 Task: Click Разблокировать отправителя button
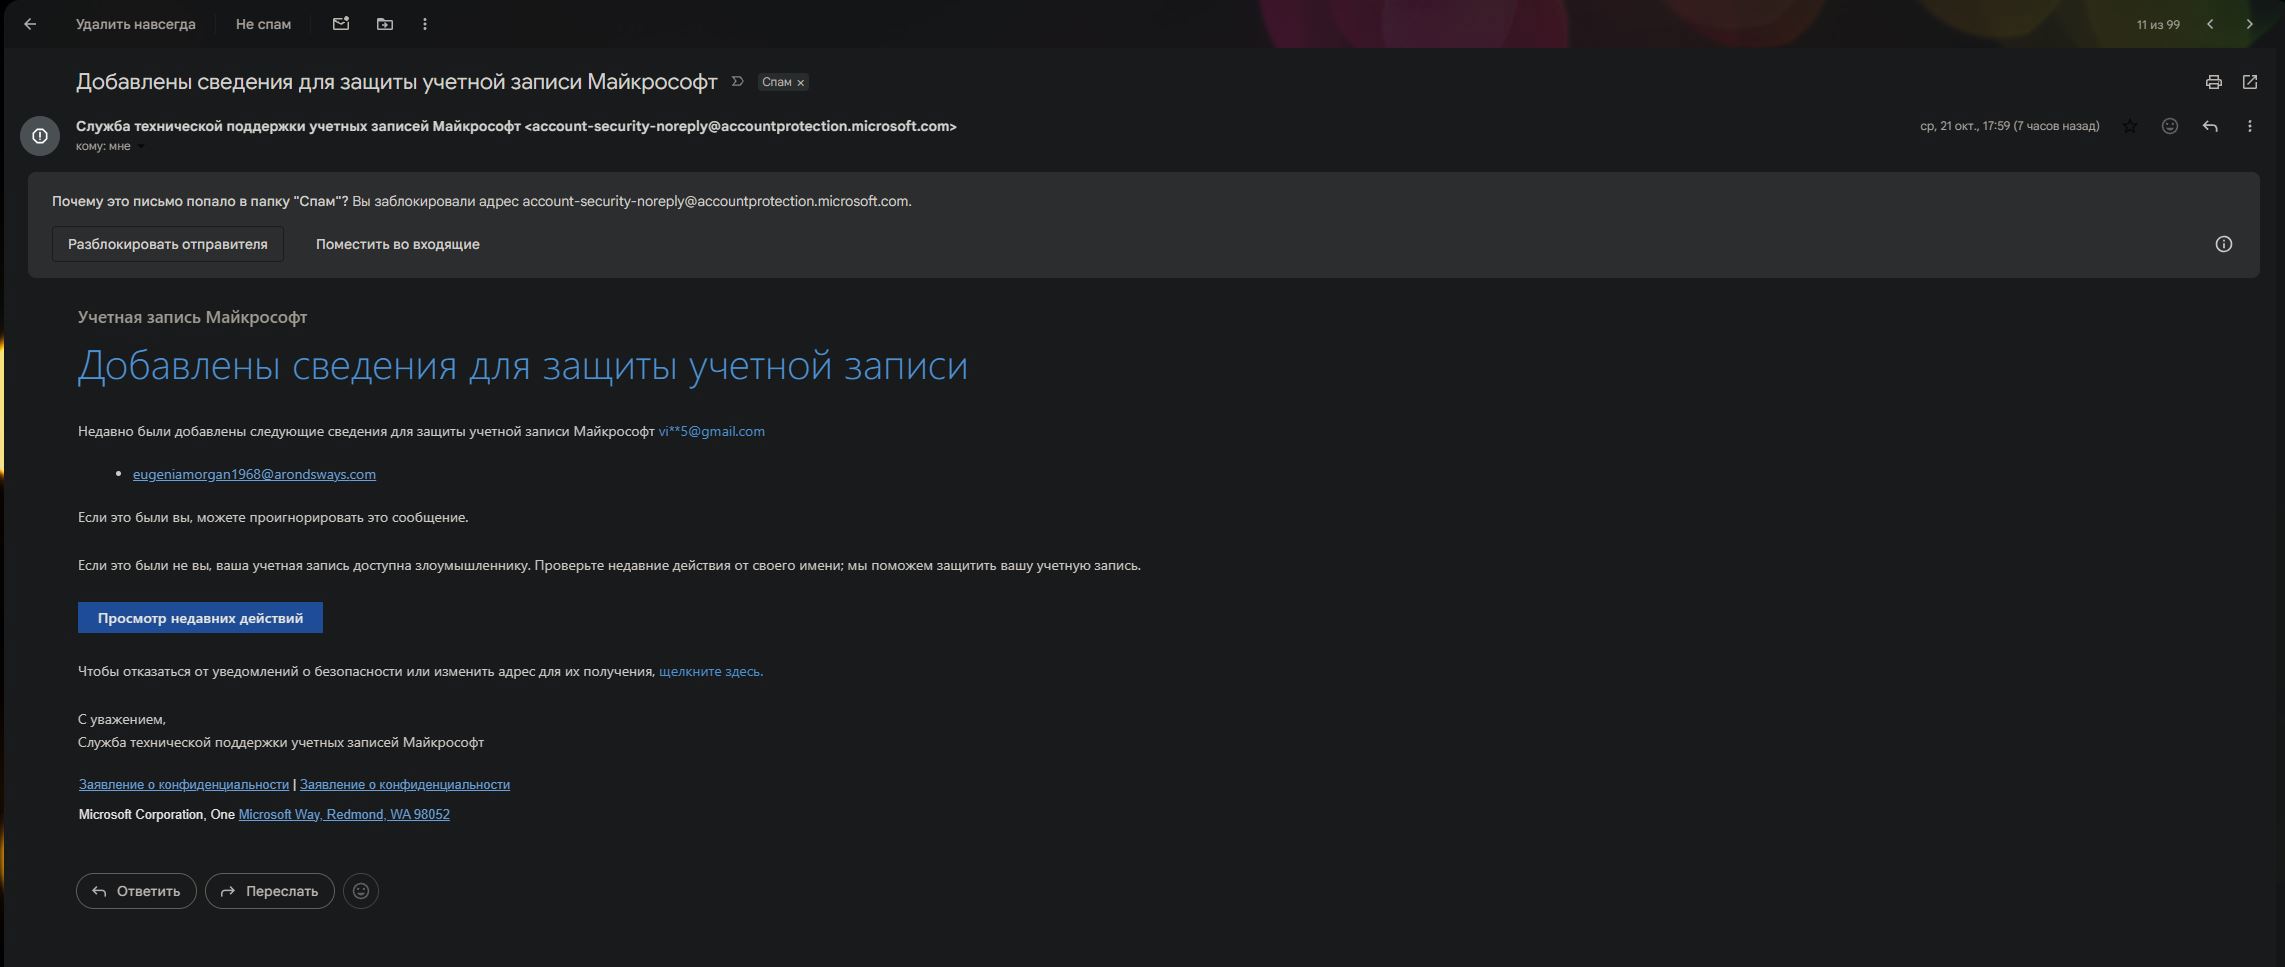168,244
